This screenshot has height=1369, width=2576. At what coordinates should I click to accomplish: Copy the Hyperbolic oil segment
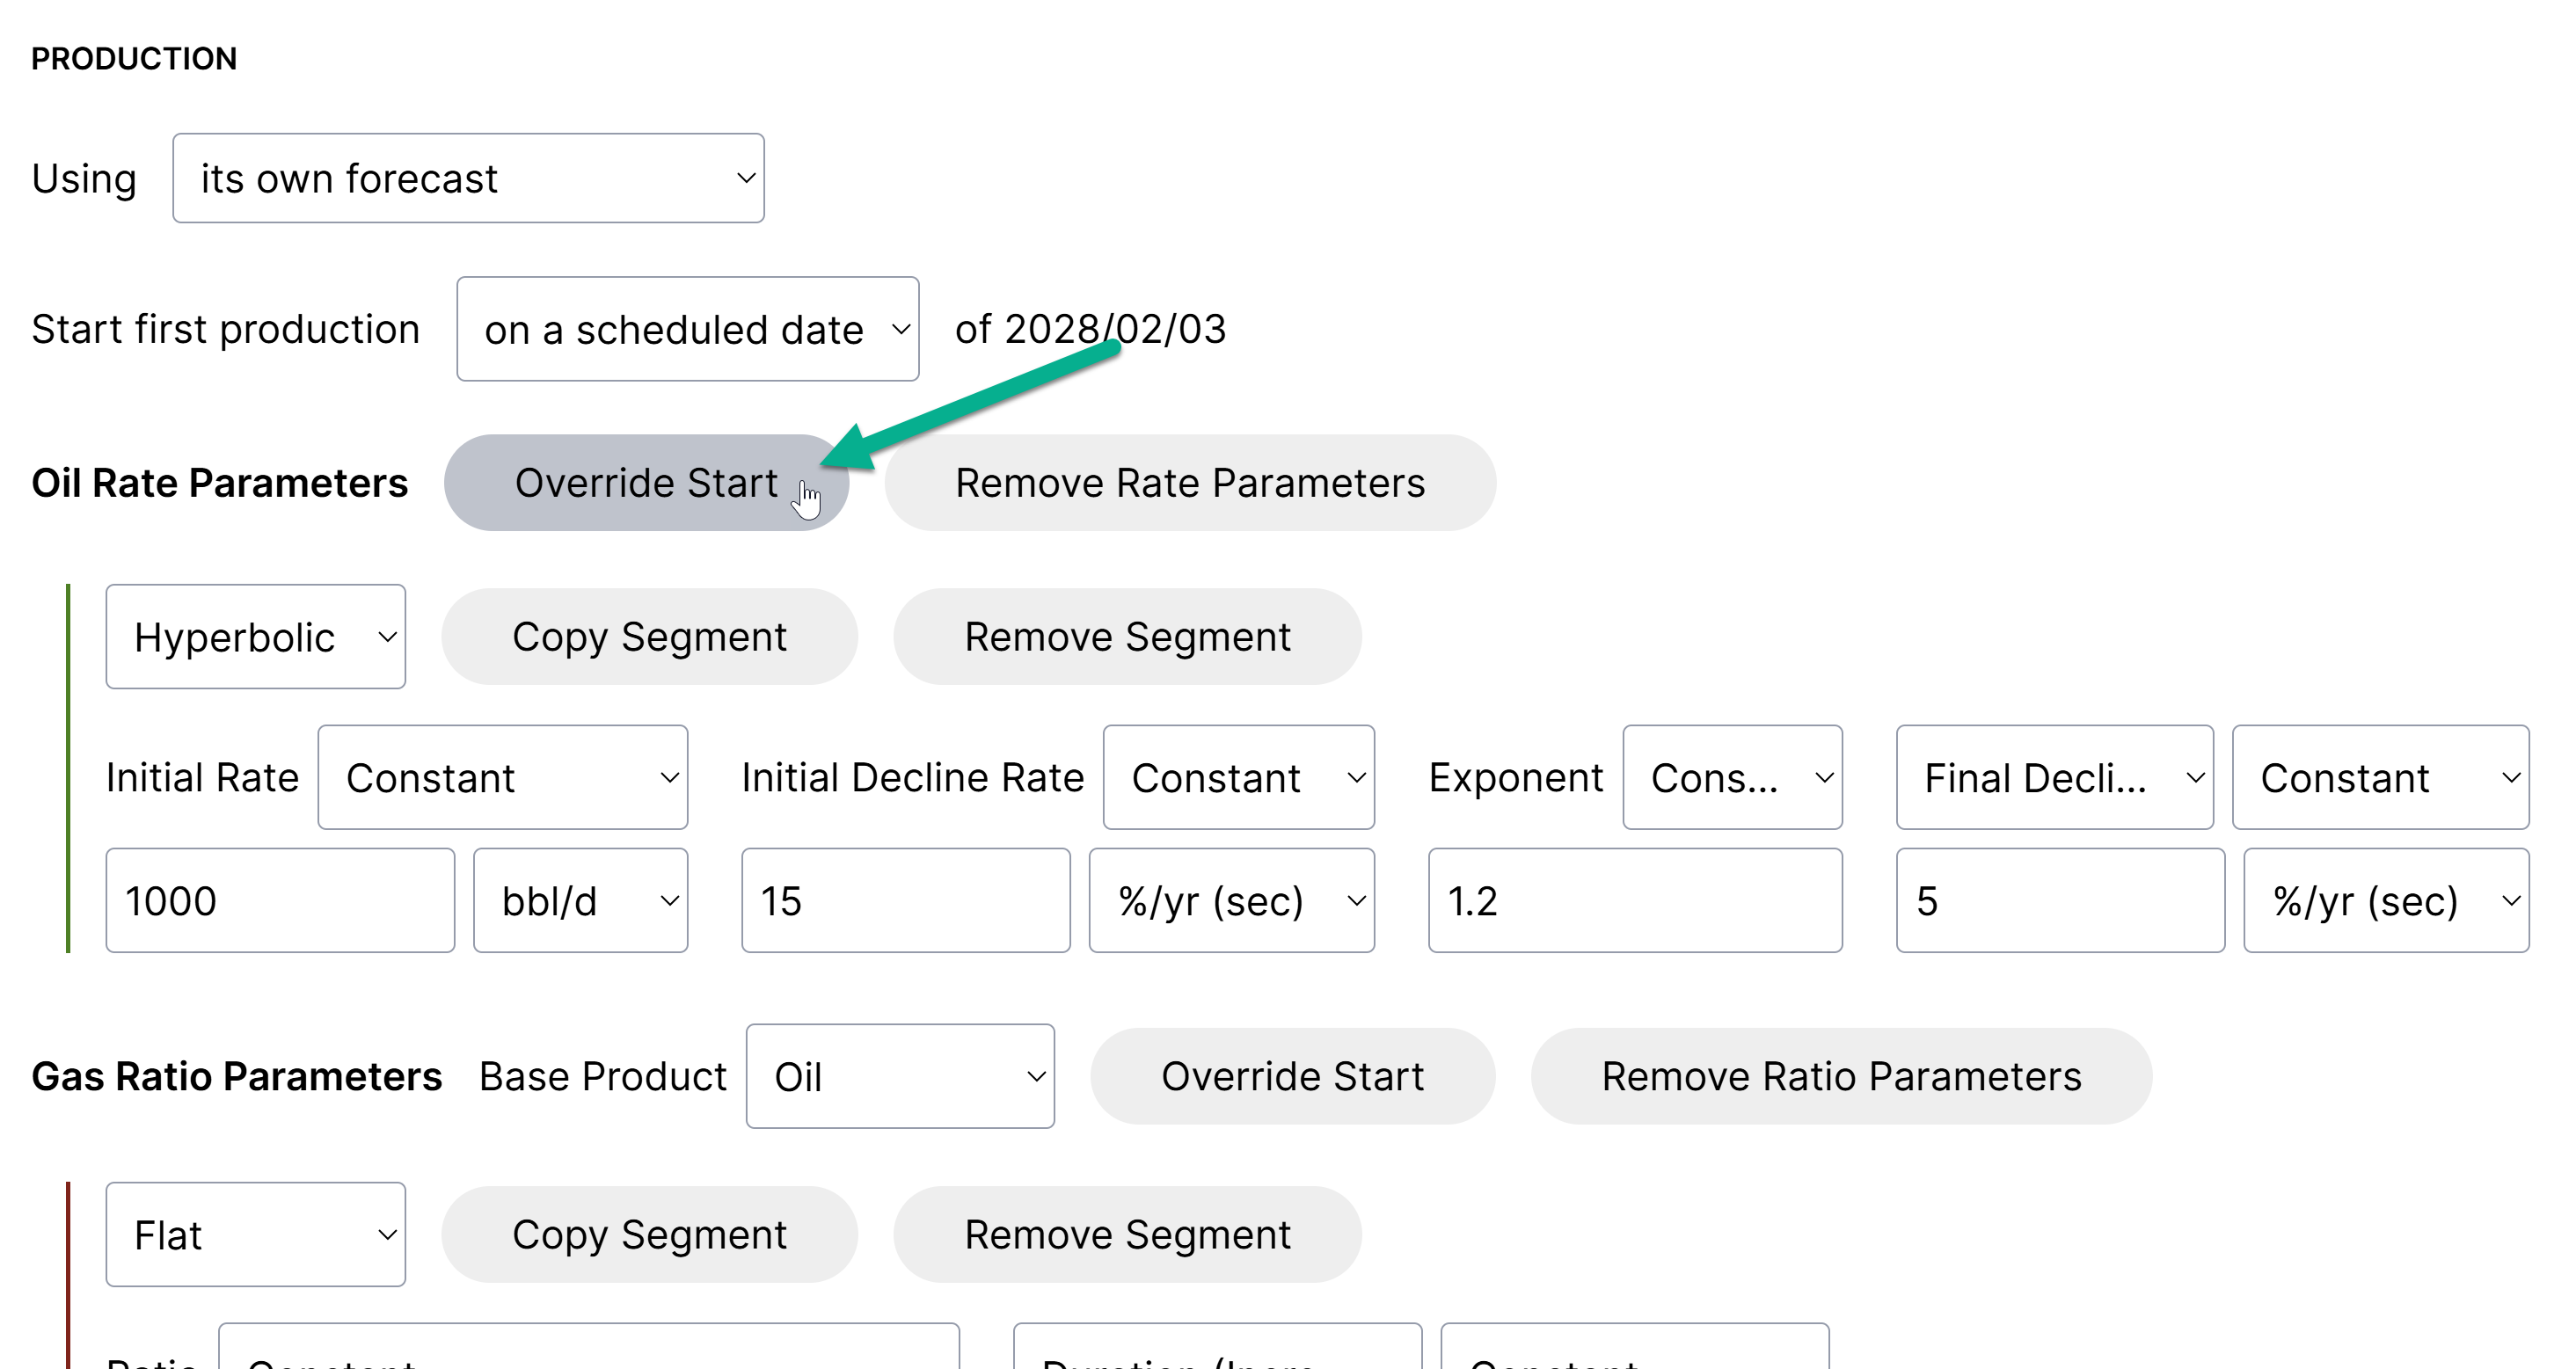649,637
